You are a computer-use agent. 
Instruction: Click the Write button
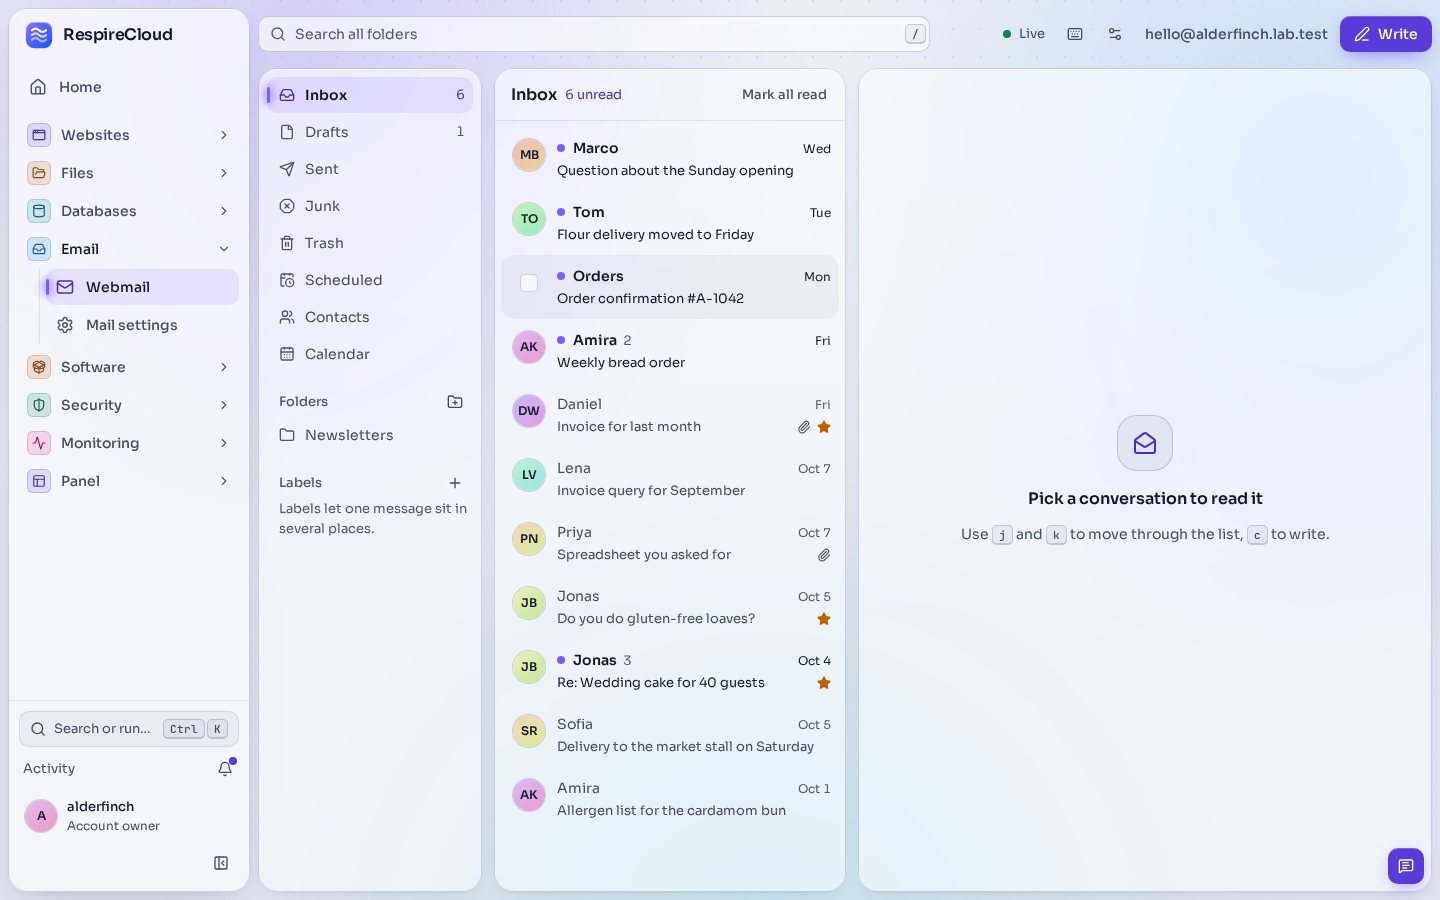tap(1386, 34)
